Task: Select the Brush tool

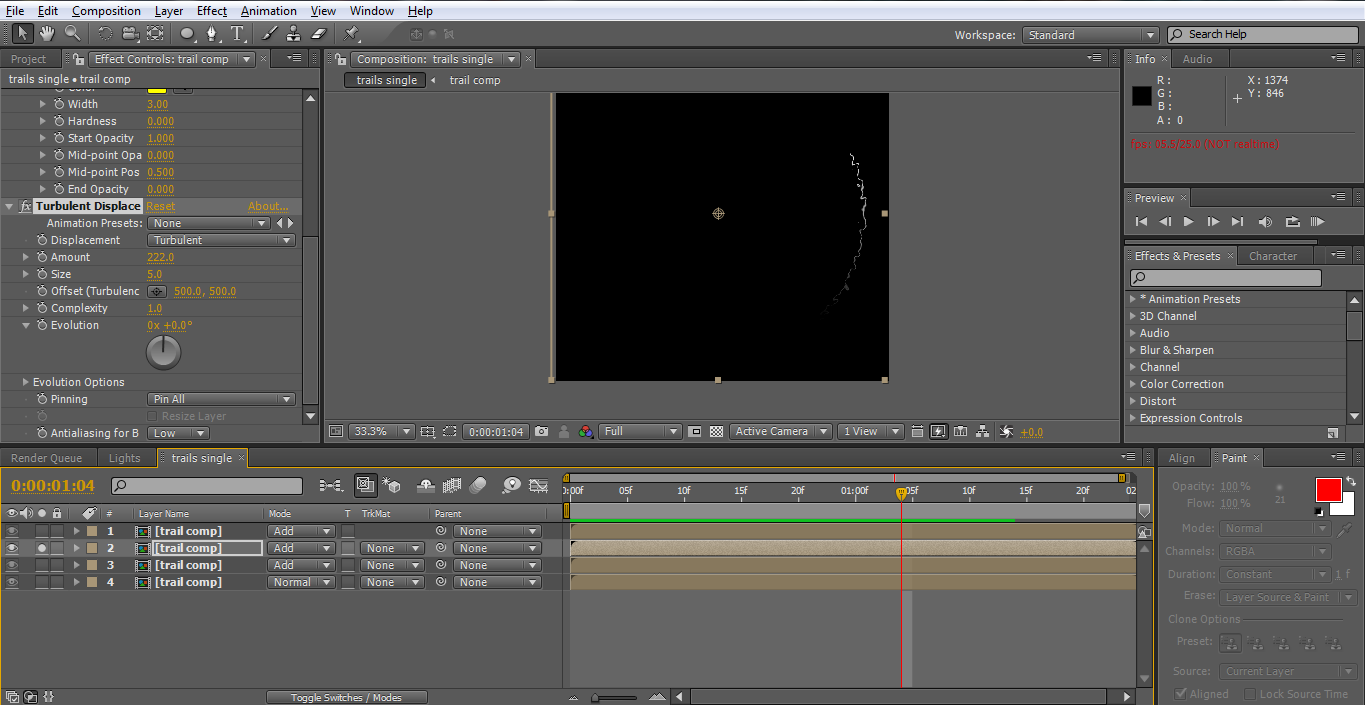Action: (x=270, y=33)
